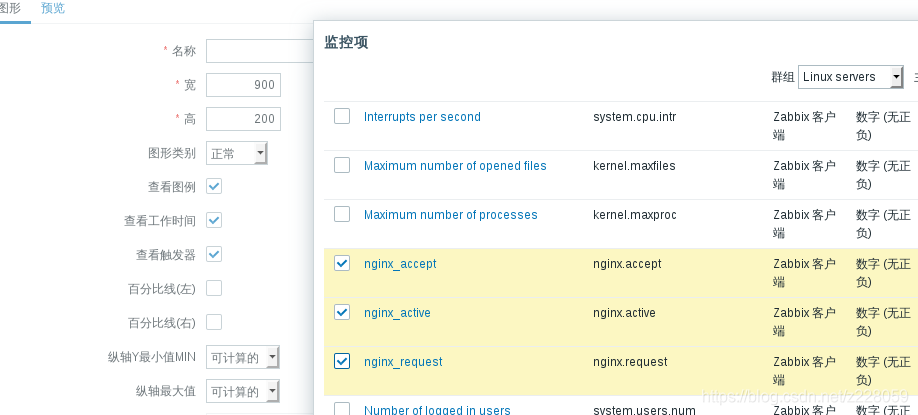Click the nginx.active key text
918x415 pixels.
point(624,313)
